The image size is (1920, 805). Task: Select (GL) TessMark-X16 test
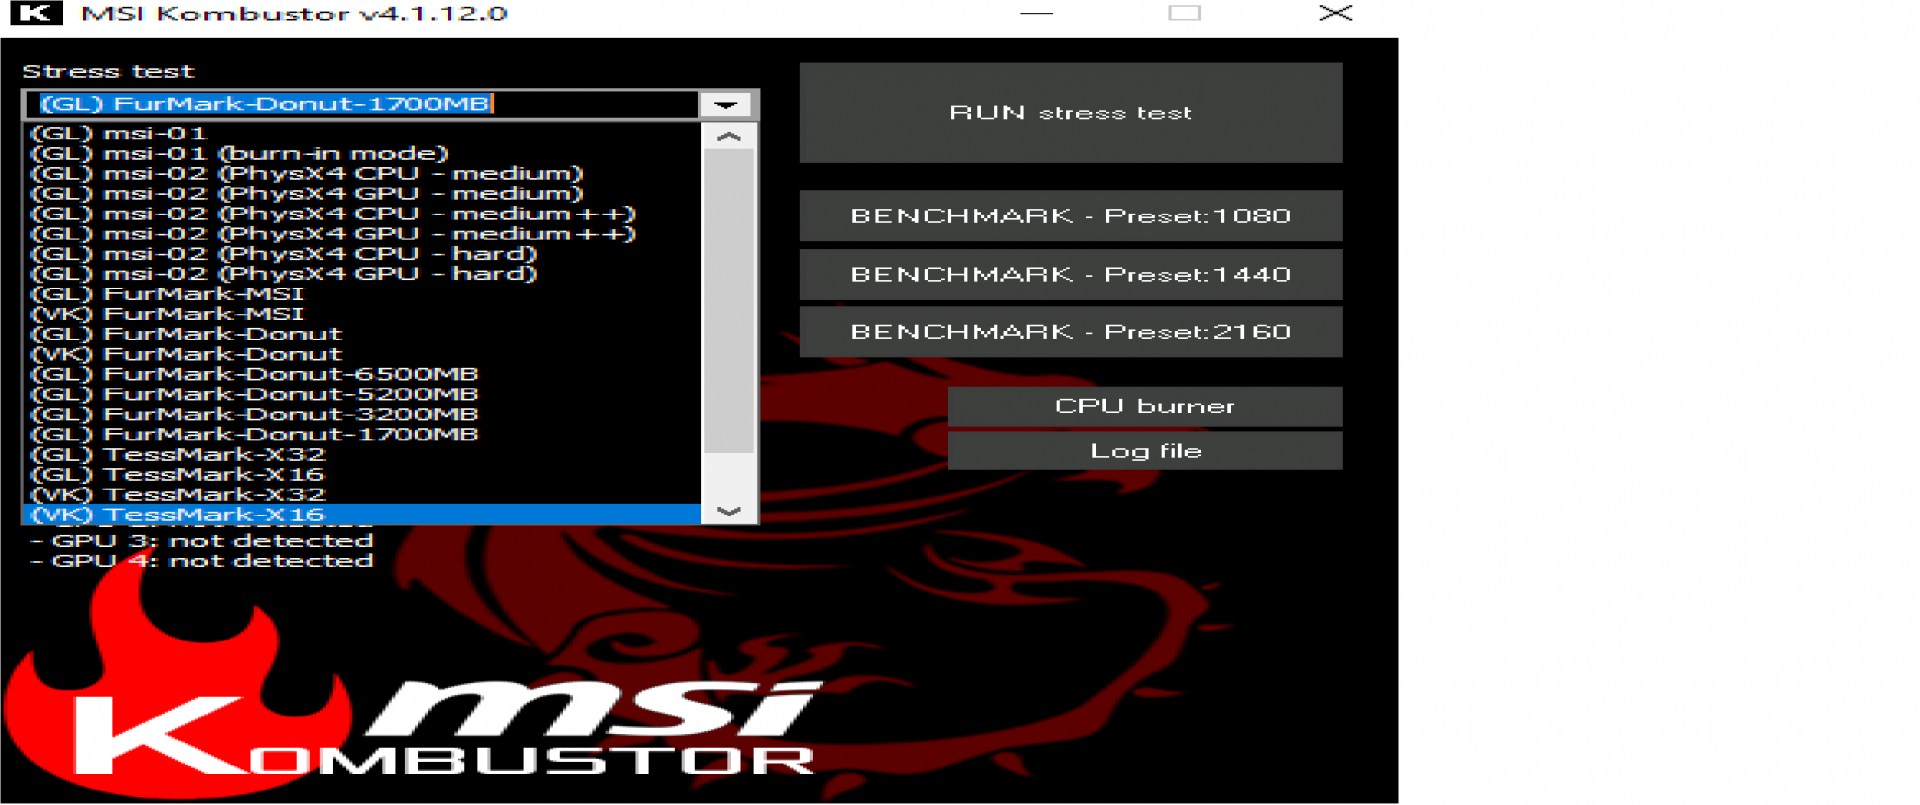coord(362,474)
